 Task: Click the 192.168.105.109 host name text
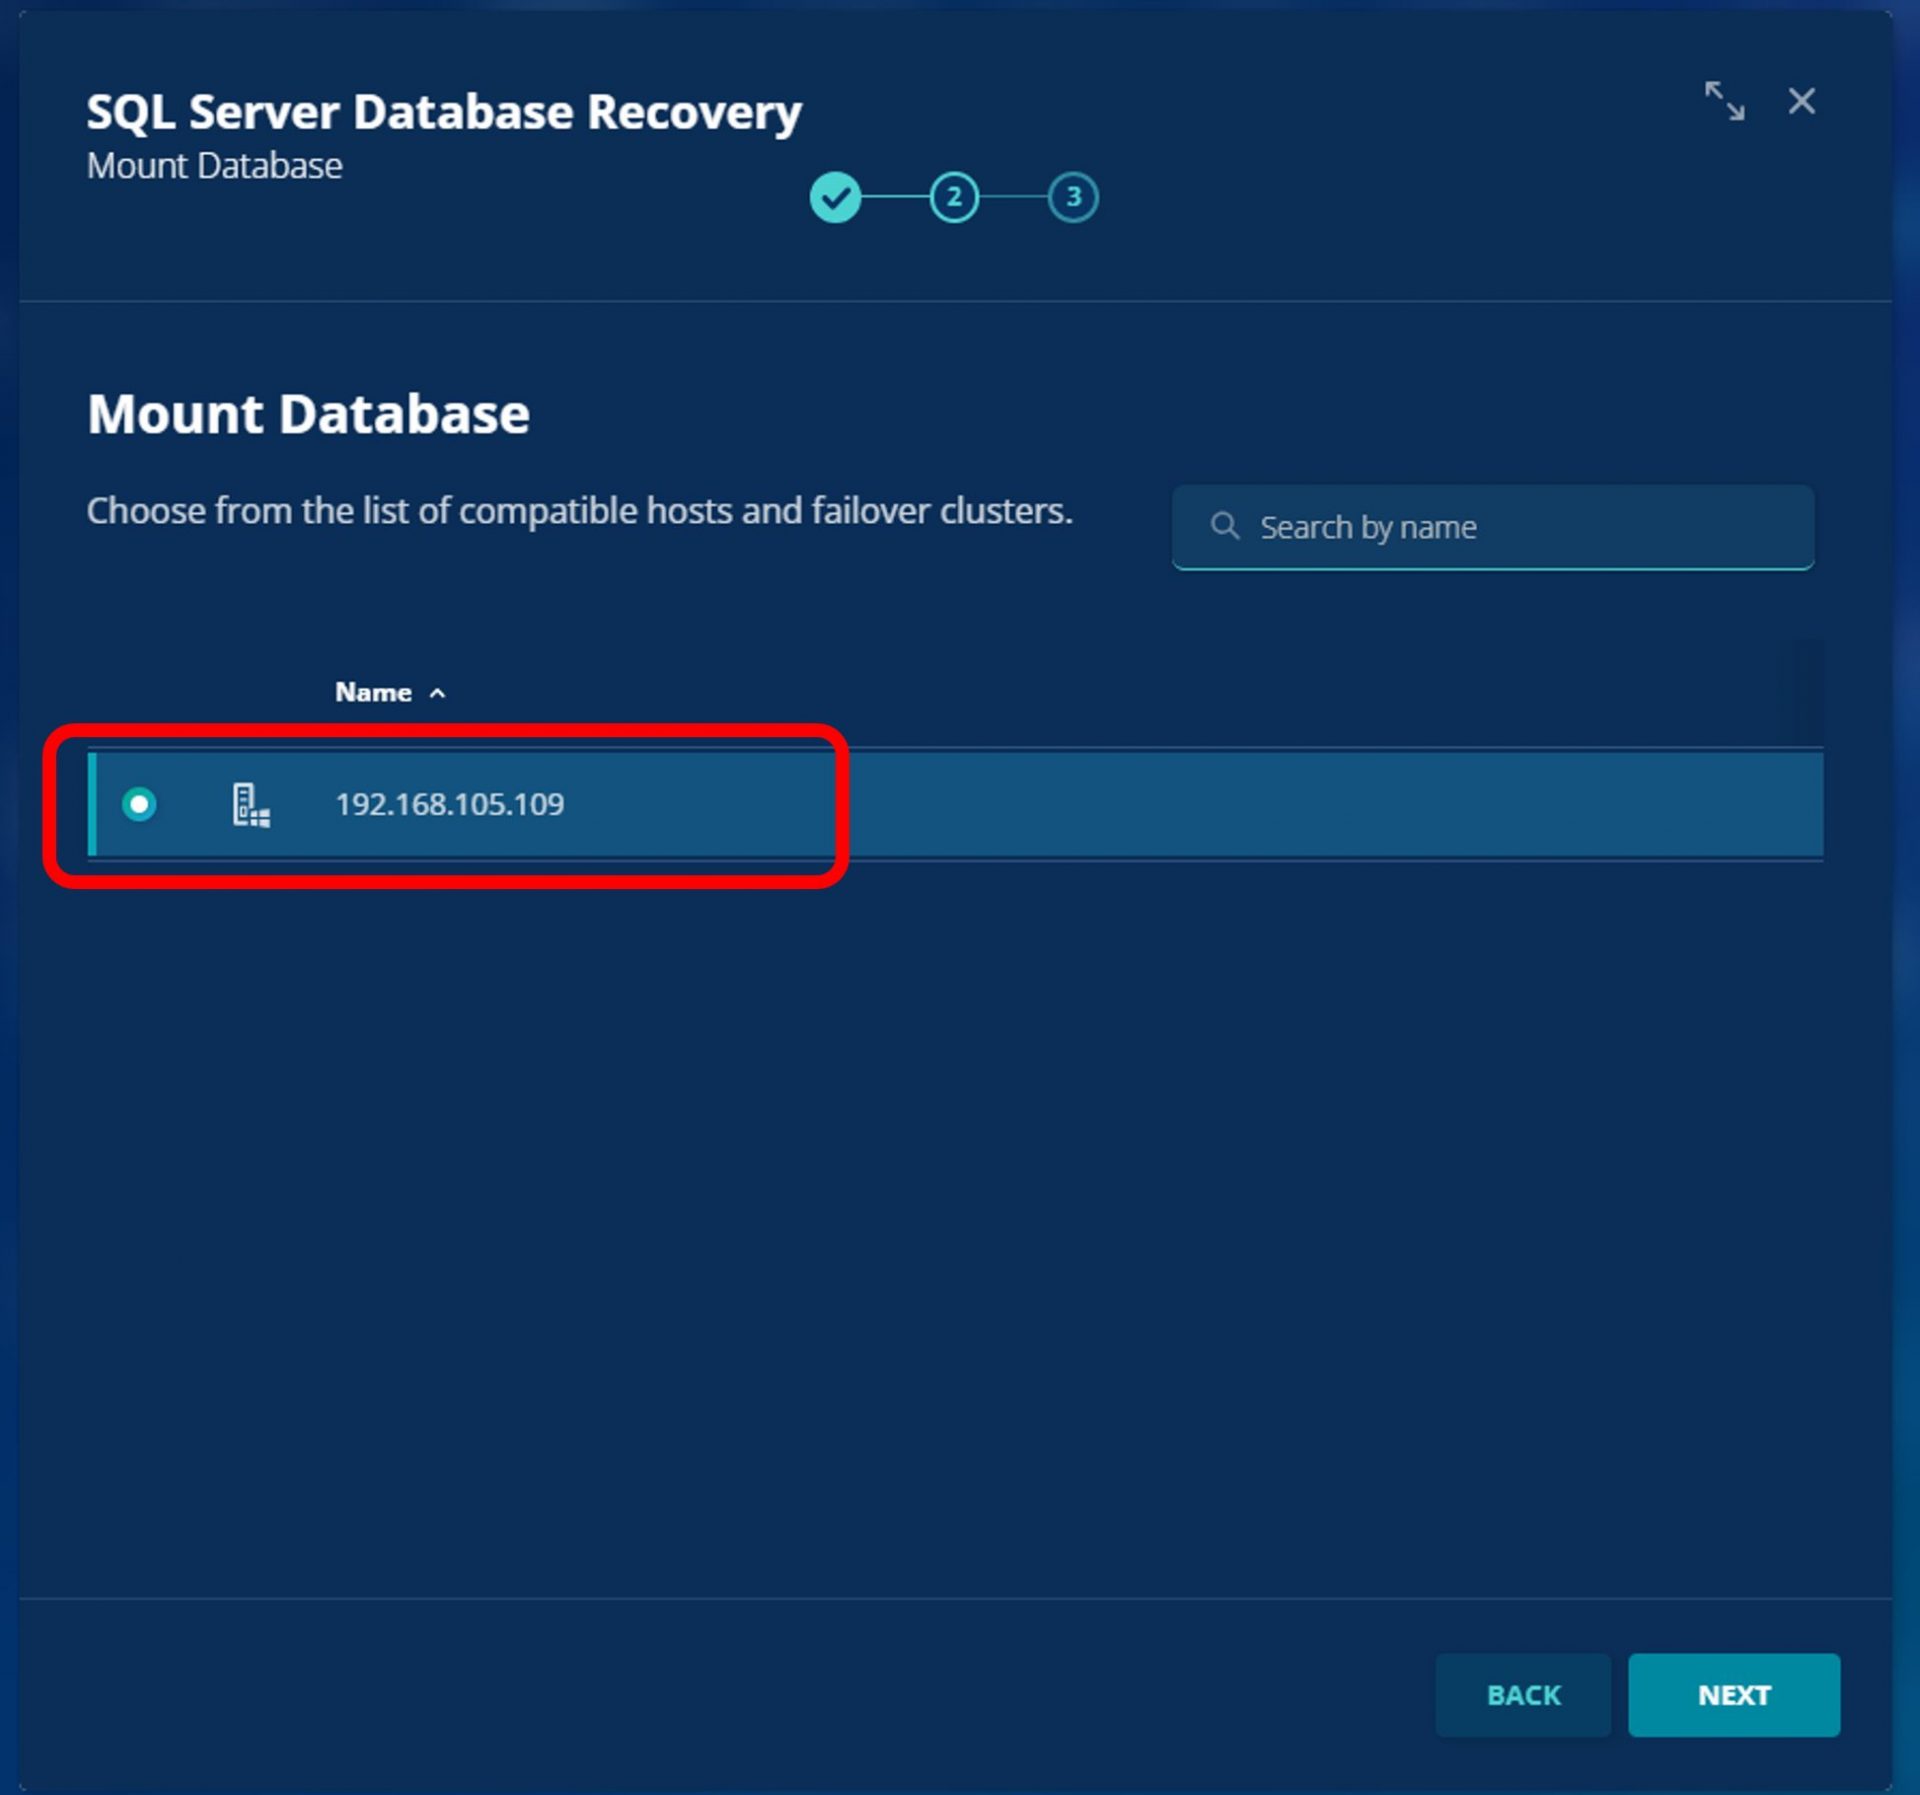click(449, 804)
